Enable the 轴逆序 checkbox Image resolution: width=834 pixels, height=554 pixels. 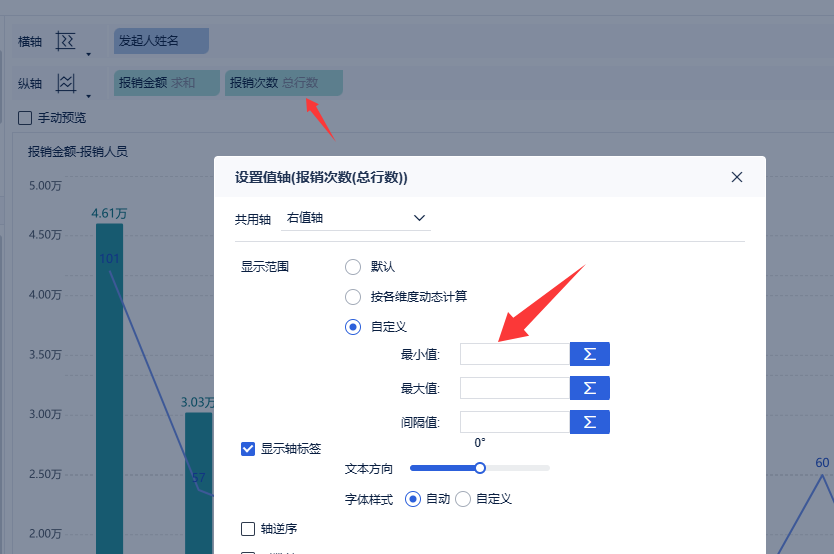pos(248,528)
